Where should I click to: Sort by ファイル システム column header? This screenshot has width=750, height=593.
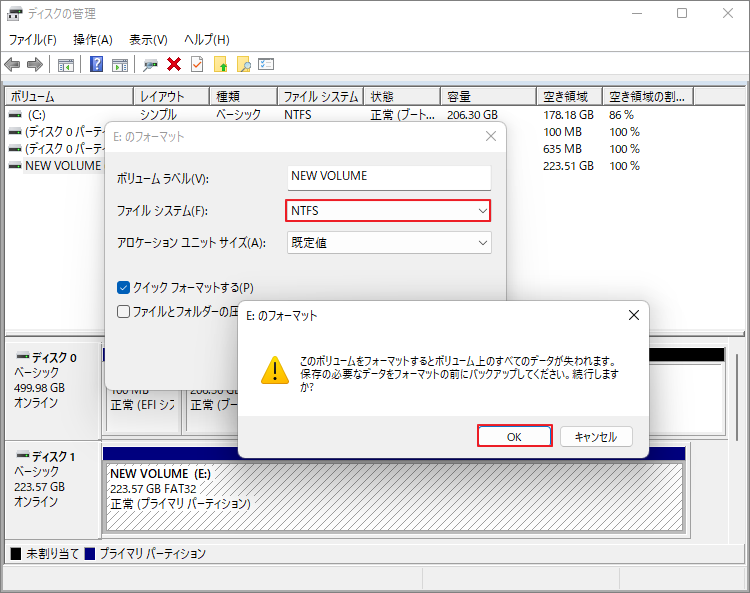tap(321, 97)
